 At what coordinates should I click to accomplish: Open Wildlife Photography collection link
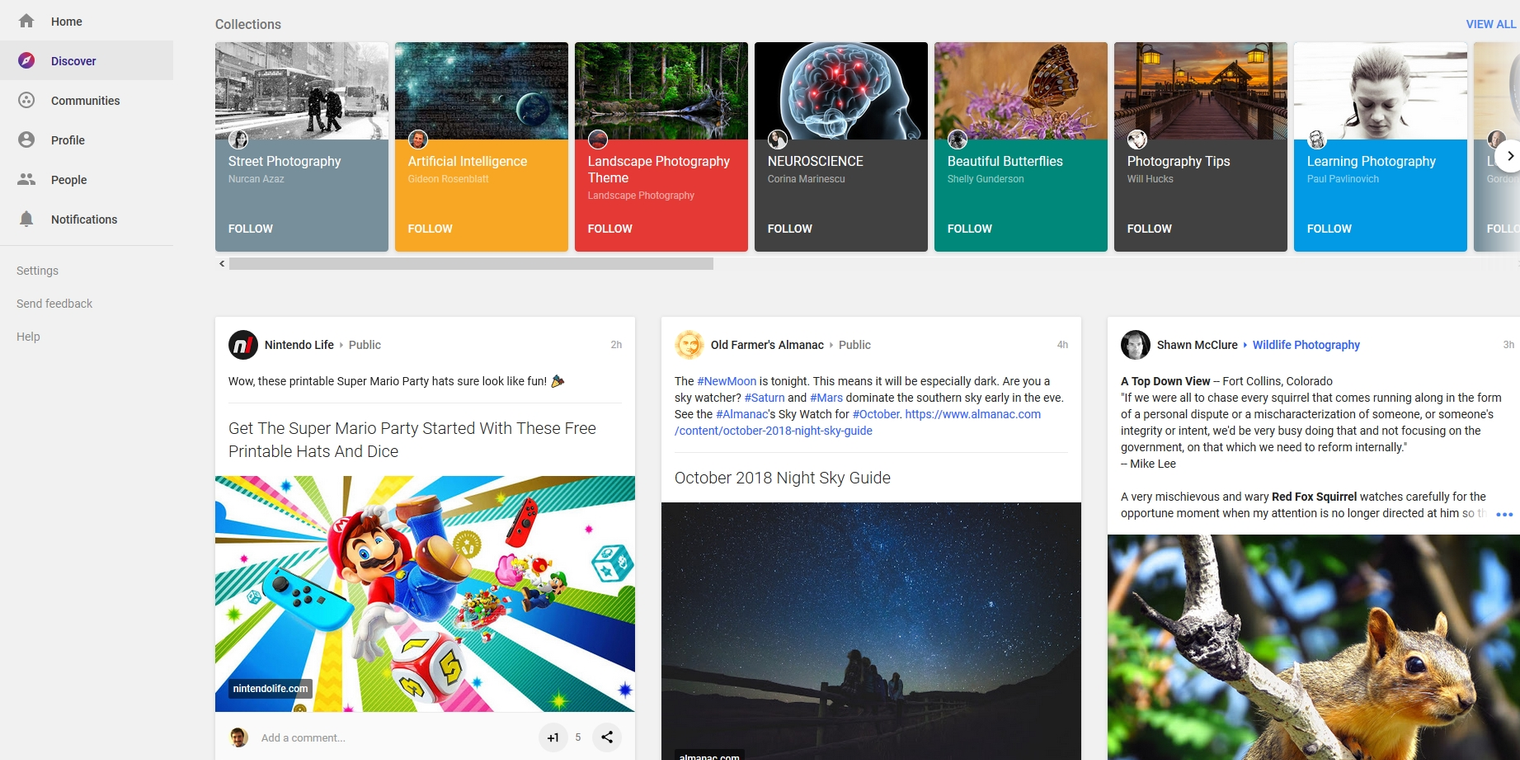pyautogui.click(x=1306, y=345)
